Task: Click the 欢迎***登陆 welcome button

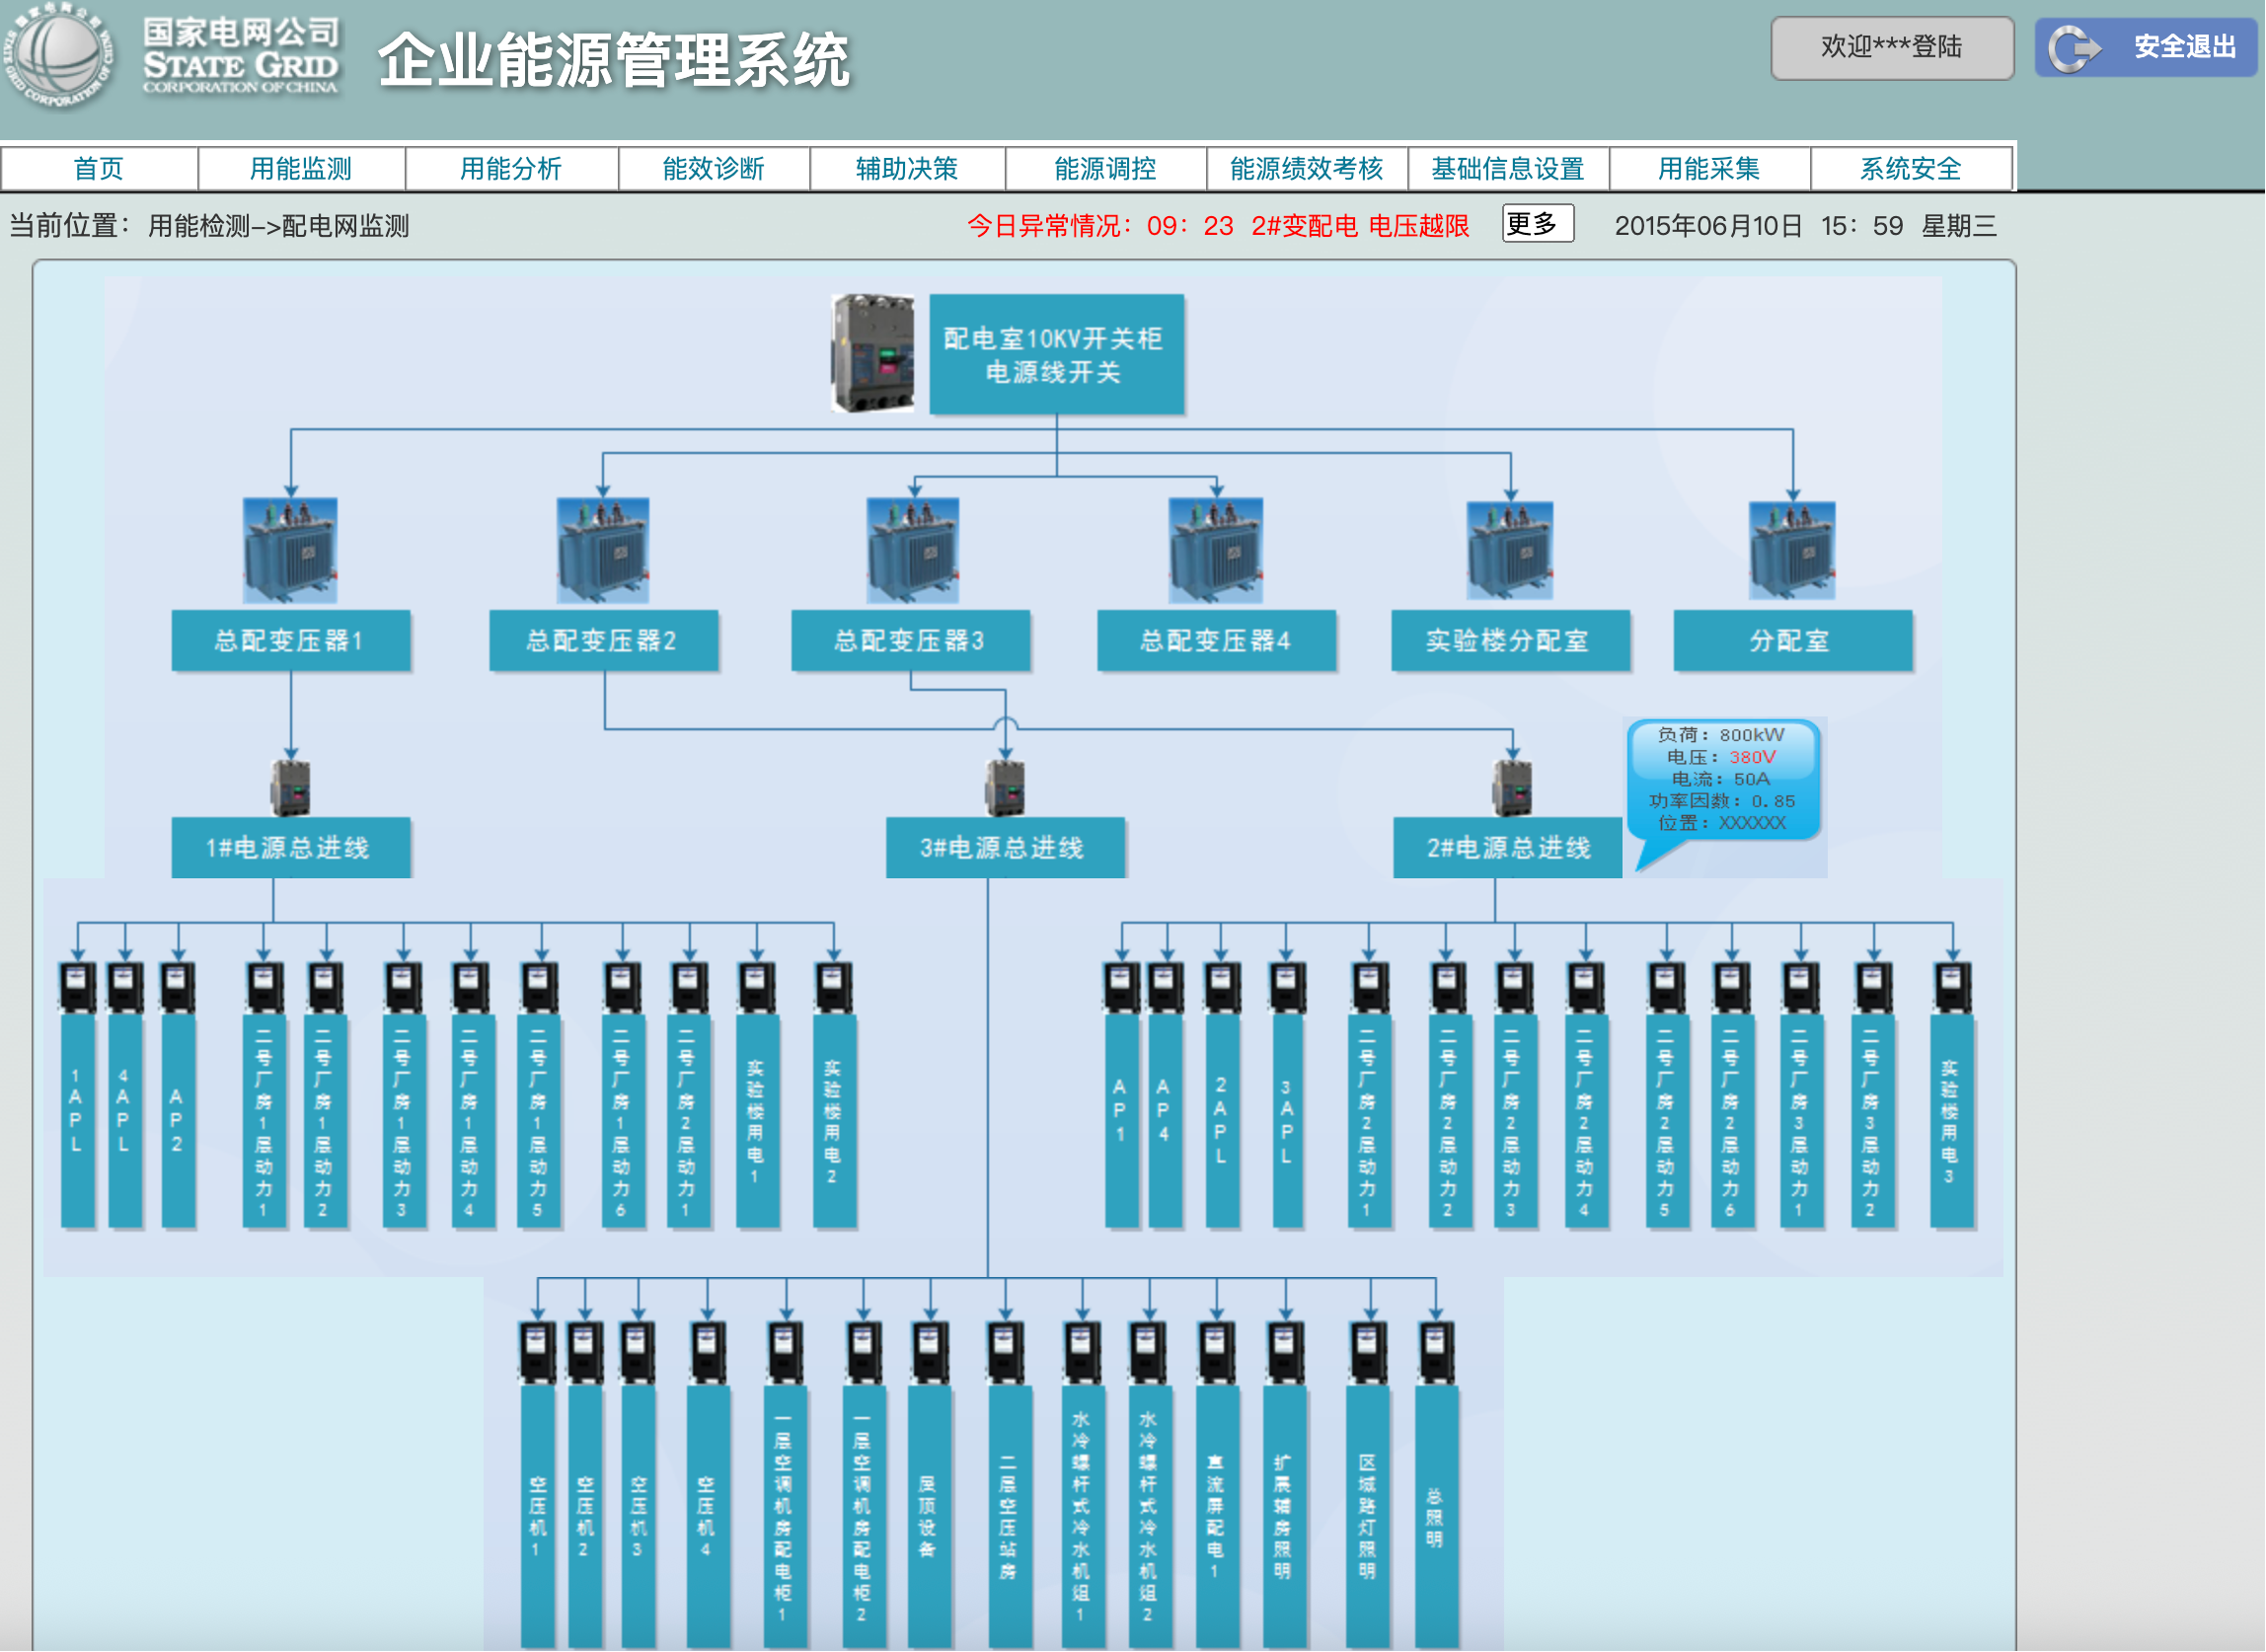Action: (x=1892, y=47)
